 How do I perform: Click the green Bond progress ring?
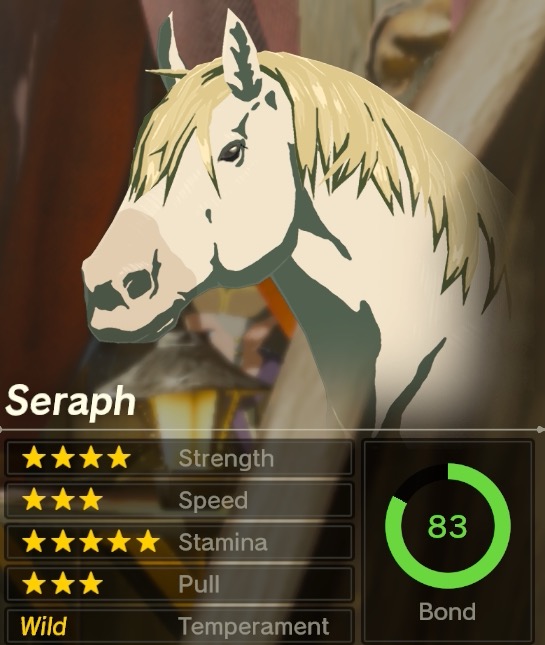click(x=448, y=526)
